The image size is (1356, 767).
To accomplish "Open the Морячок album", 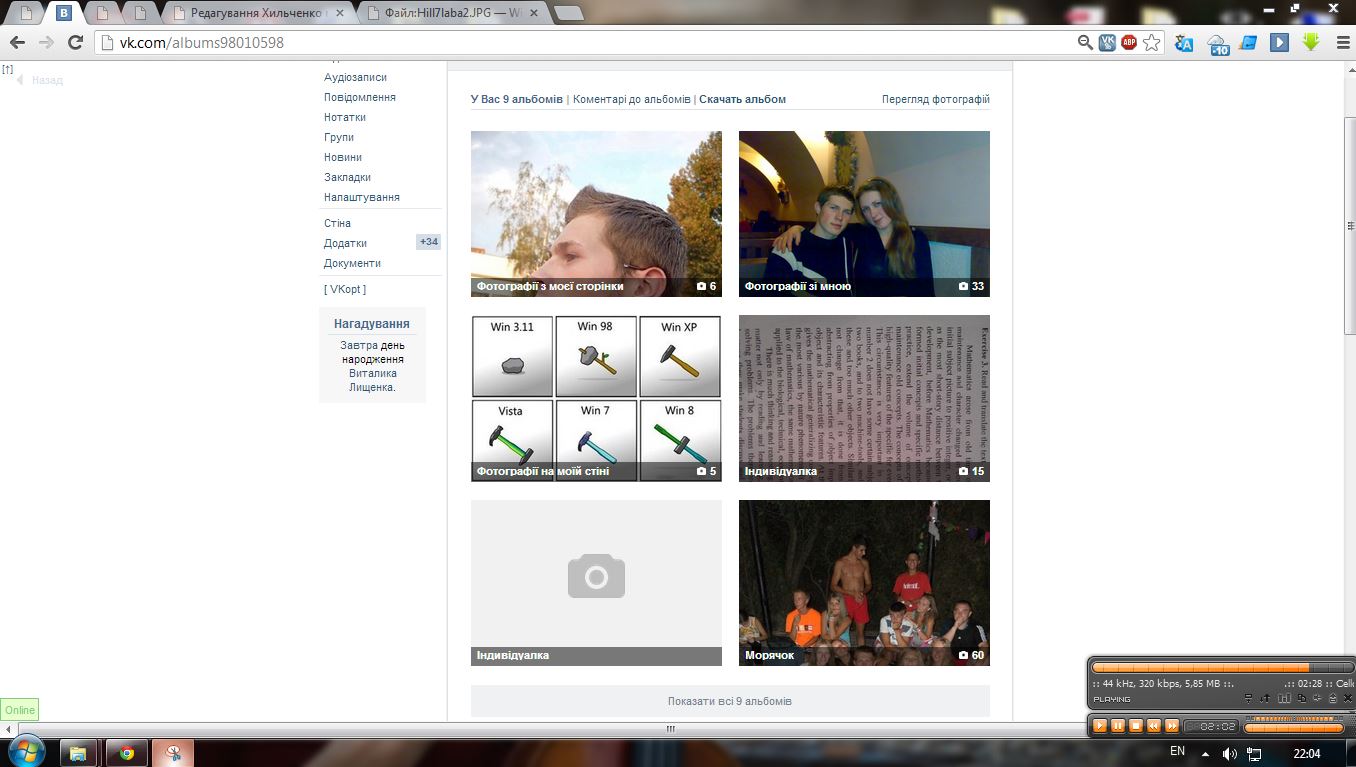I will coord(864,583).
